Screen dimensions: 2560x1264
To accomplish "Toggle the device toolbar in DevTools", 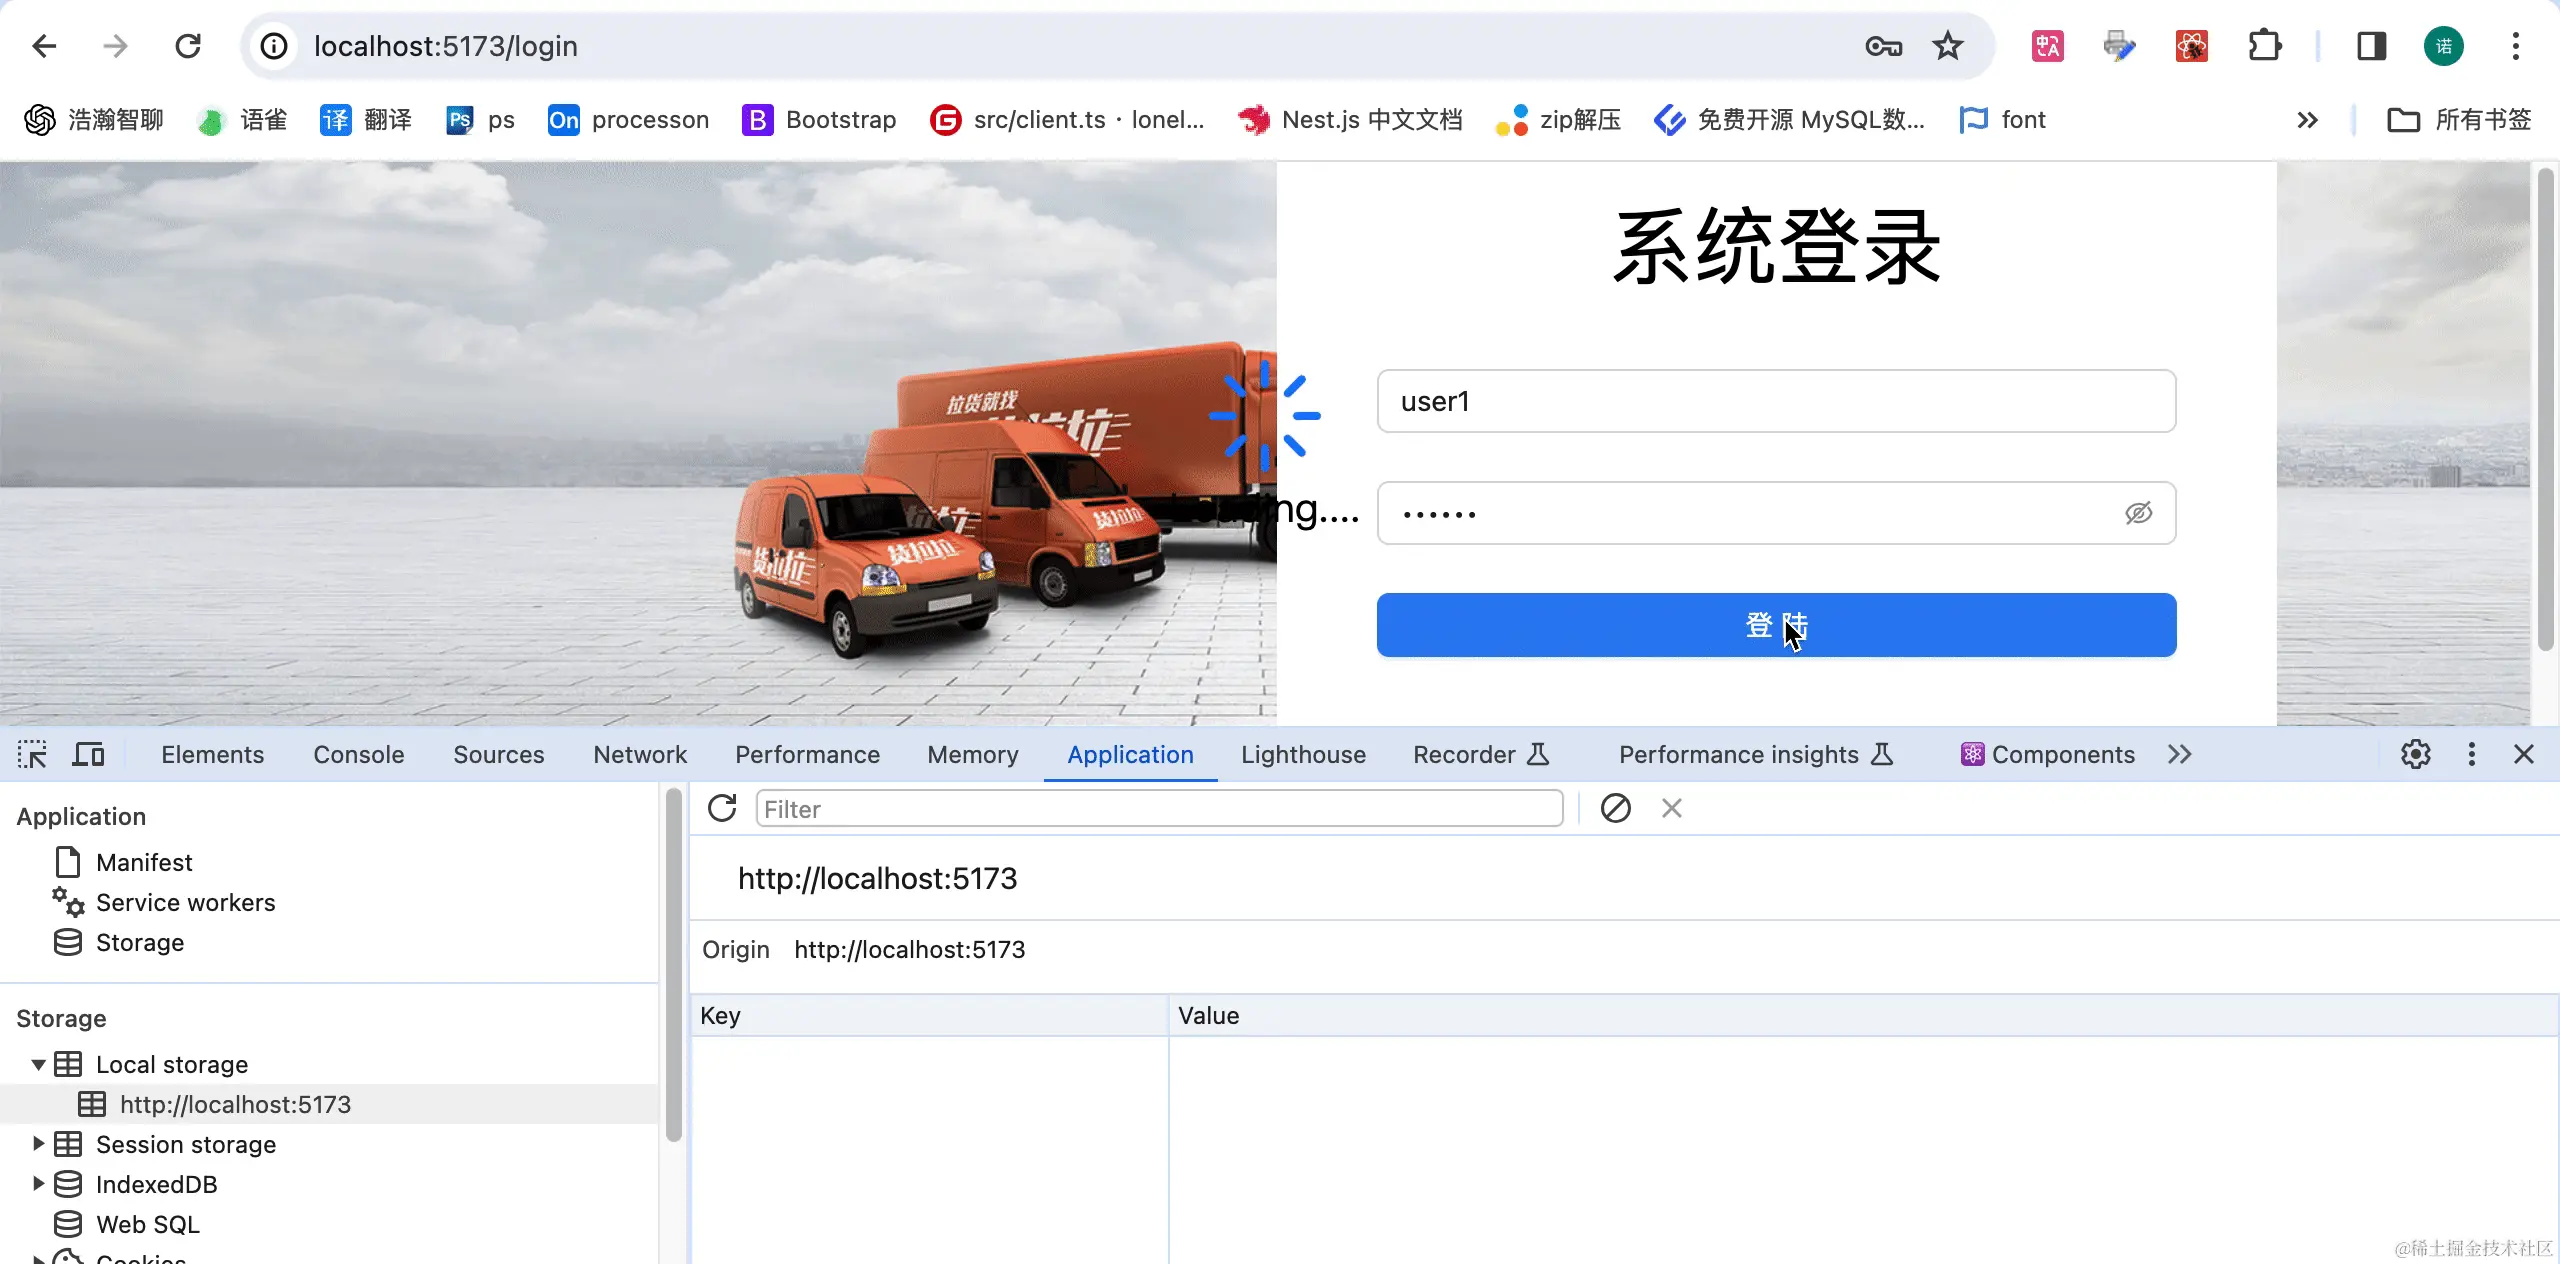I will point(88,754).
